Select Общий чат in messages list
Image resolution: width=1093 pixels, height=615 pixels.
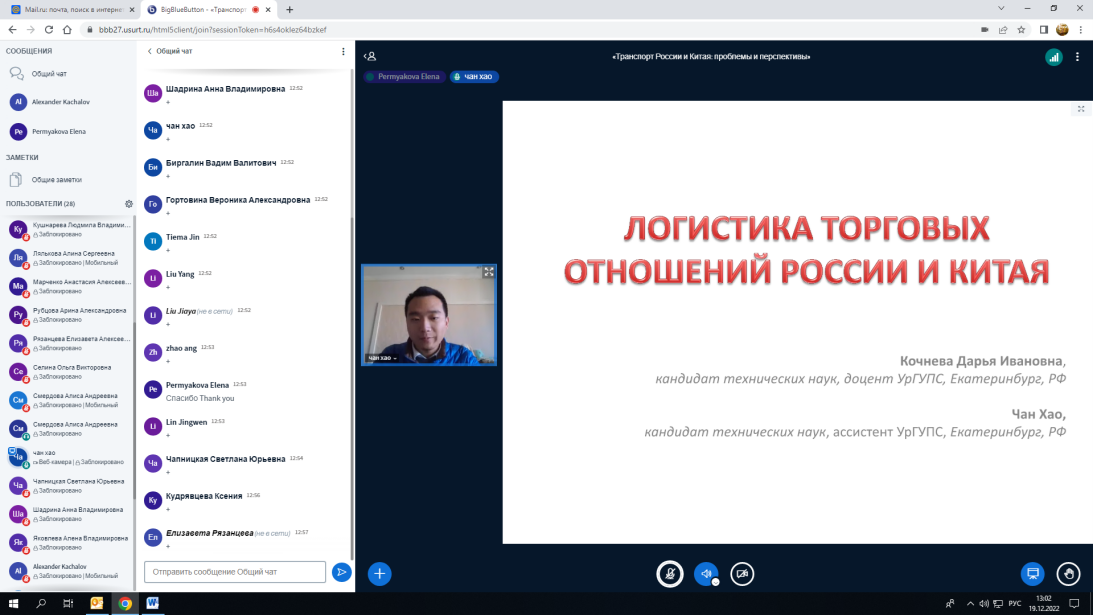pos(48,74)
